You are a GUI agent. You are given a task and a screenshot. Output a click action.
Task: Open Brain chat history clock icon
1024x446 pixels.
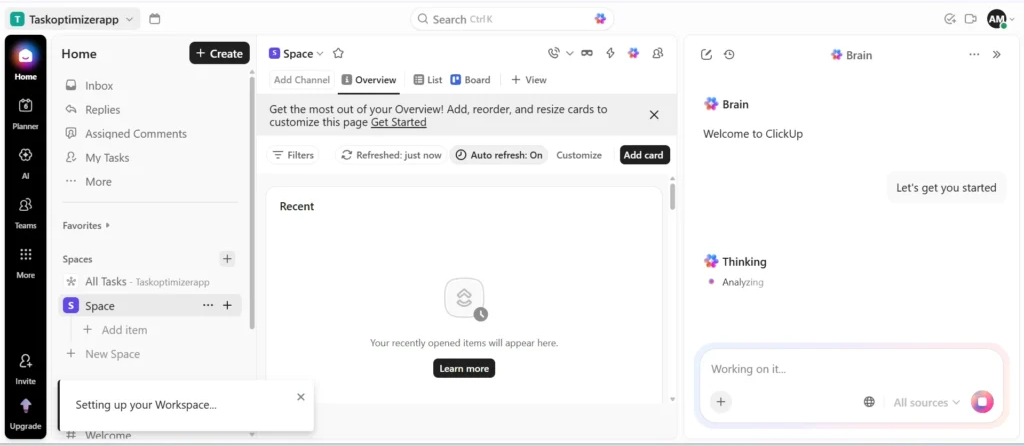point(729,55)
